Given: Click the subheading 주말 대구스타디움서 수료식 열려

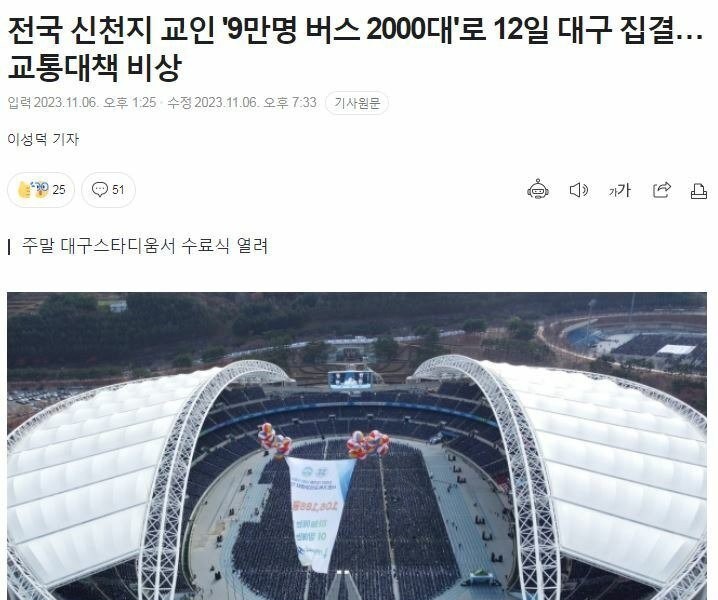Looking at the screenshot, I should (145, 246).
